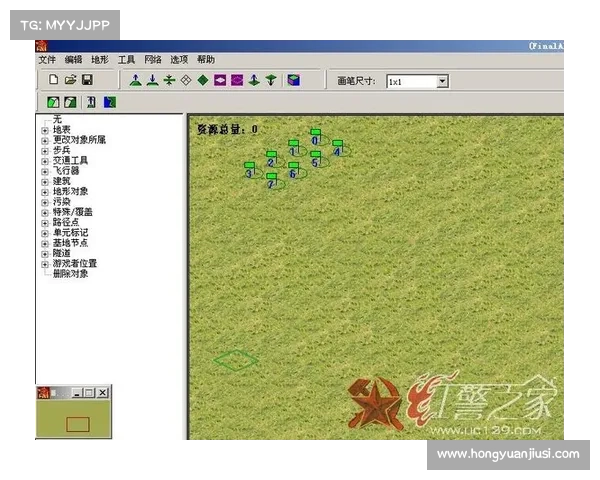
Task: Open the 帮助 menu
Action: pyautogui.click(x=206, y=60)
